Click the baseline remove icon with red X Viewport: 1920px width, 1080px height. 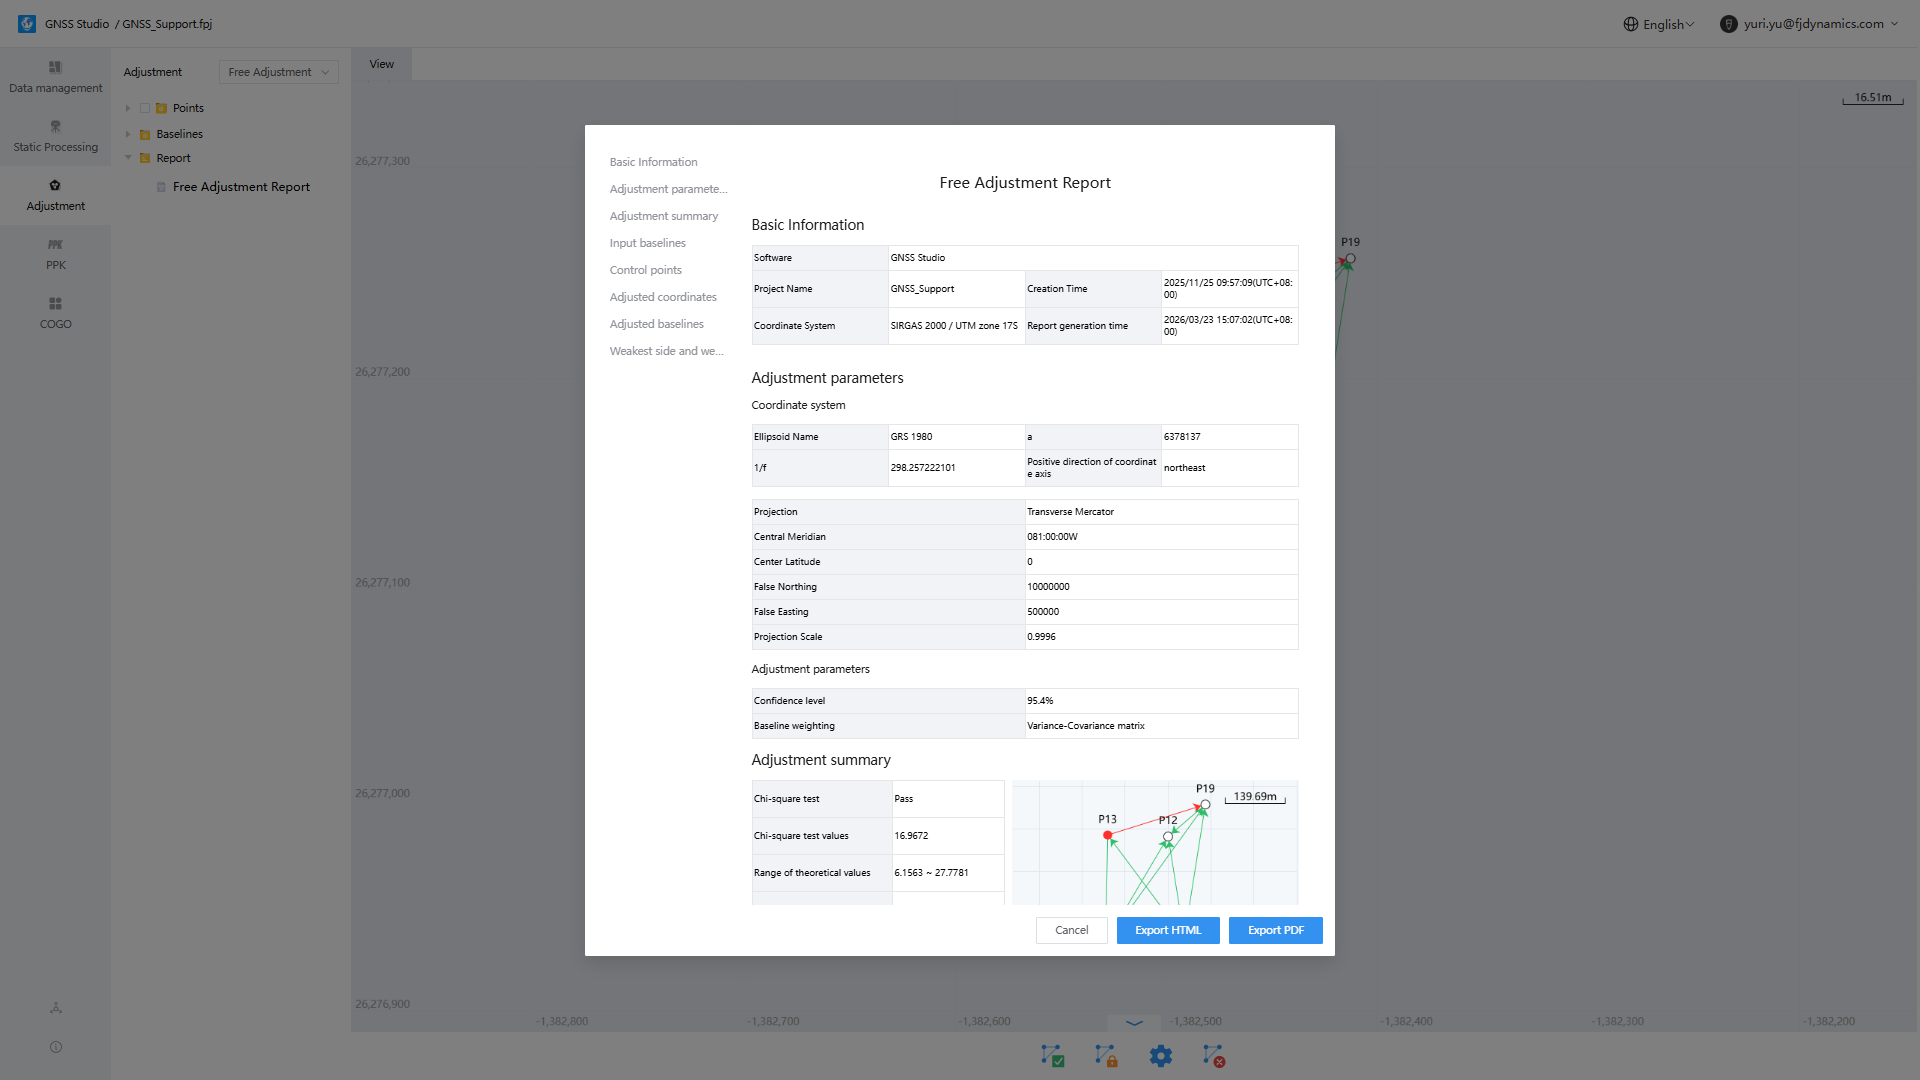[x=1213, y=1055]
